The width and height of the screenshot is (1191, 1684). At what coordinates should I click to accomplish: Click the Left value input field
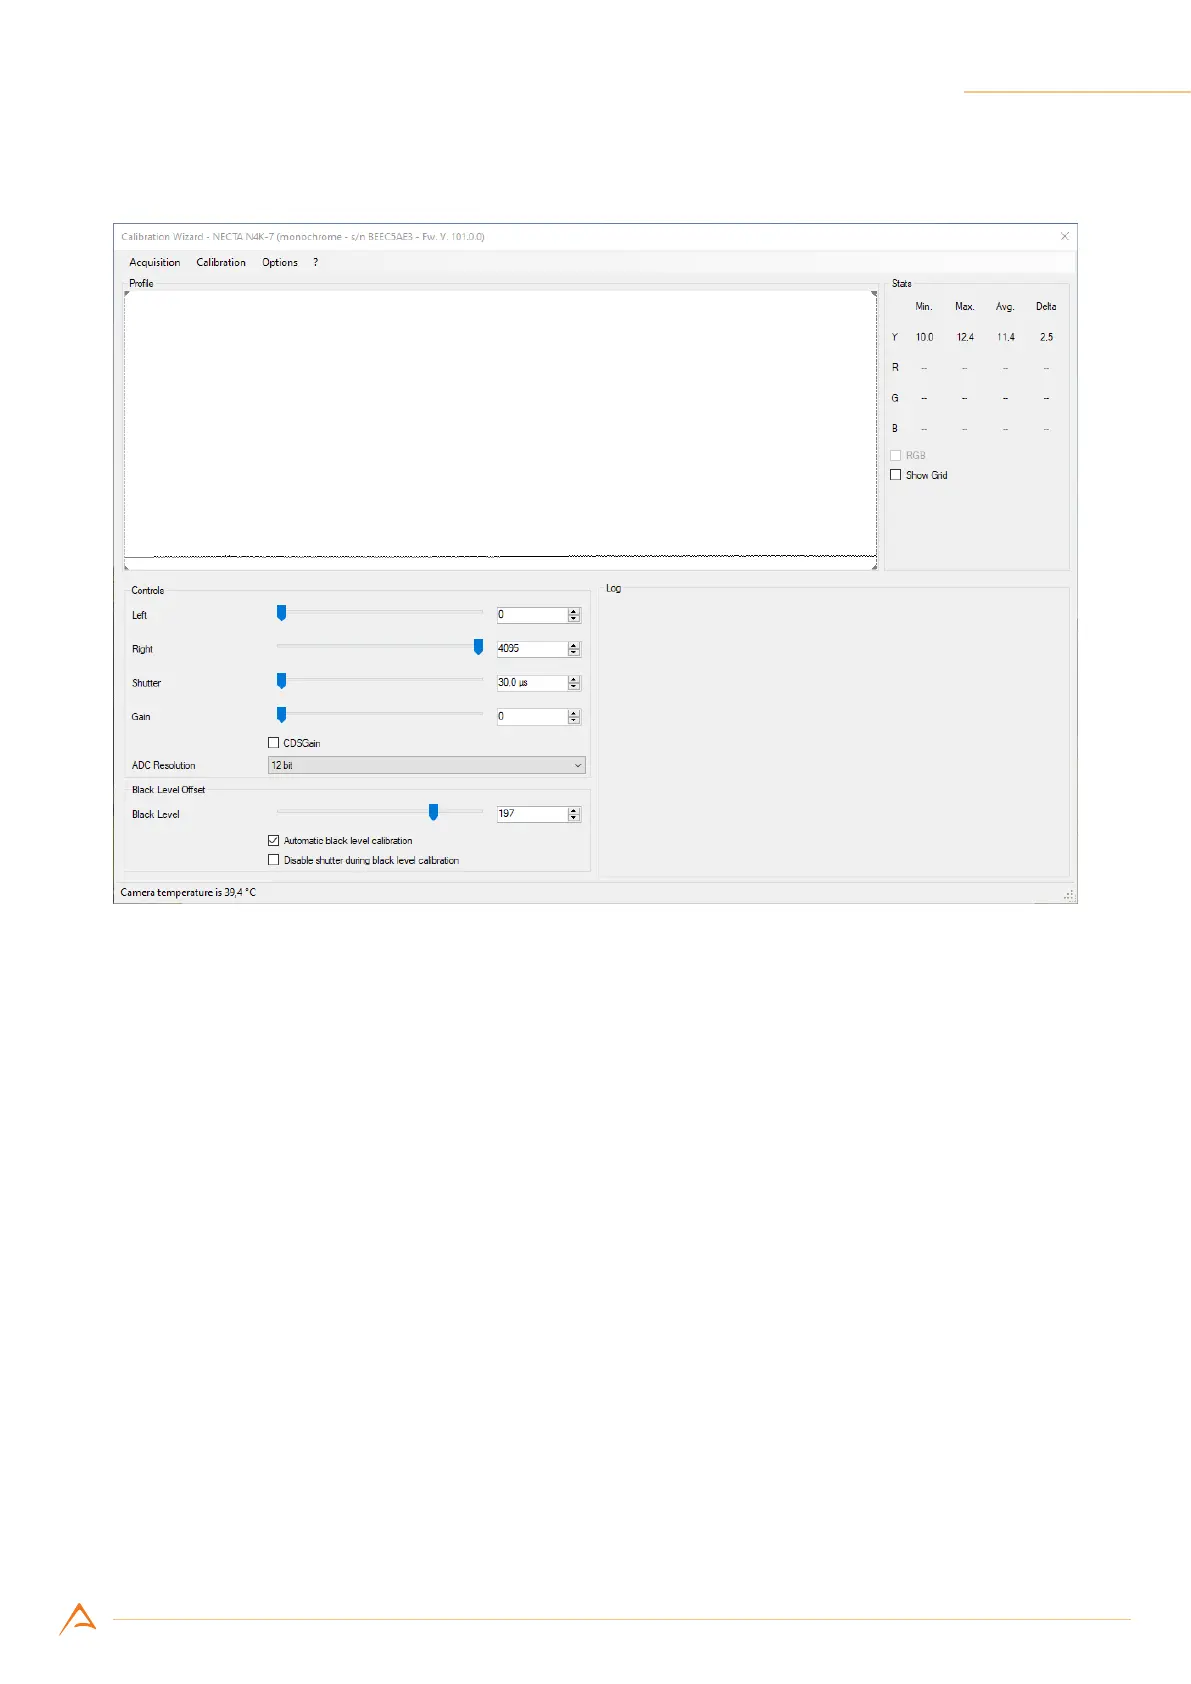(532, 615)
